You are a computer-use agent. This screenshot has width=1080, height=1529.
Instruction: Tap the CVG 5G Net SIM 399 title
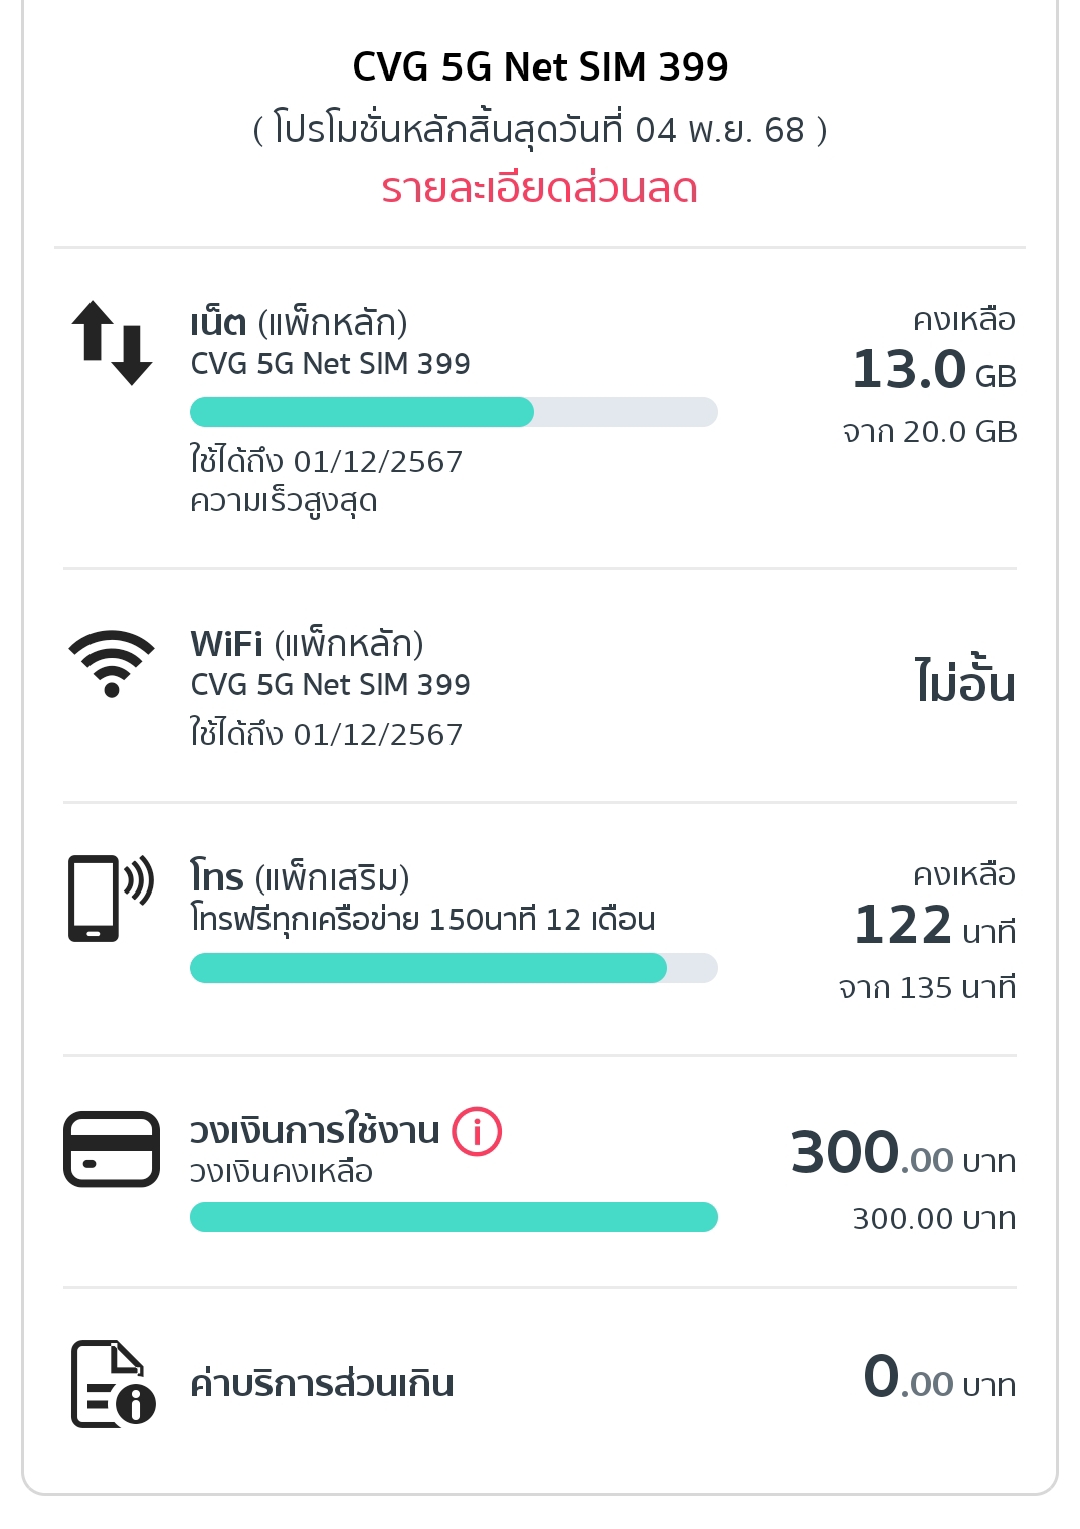(540, 67)
